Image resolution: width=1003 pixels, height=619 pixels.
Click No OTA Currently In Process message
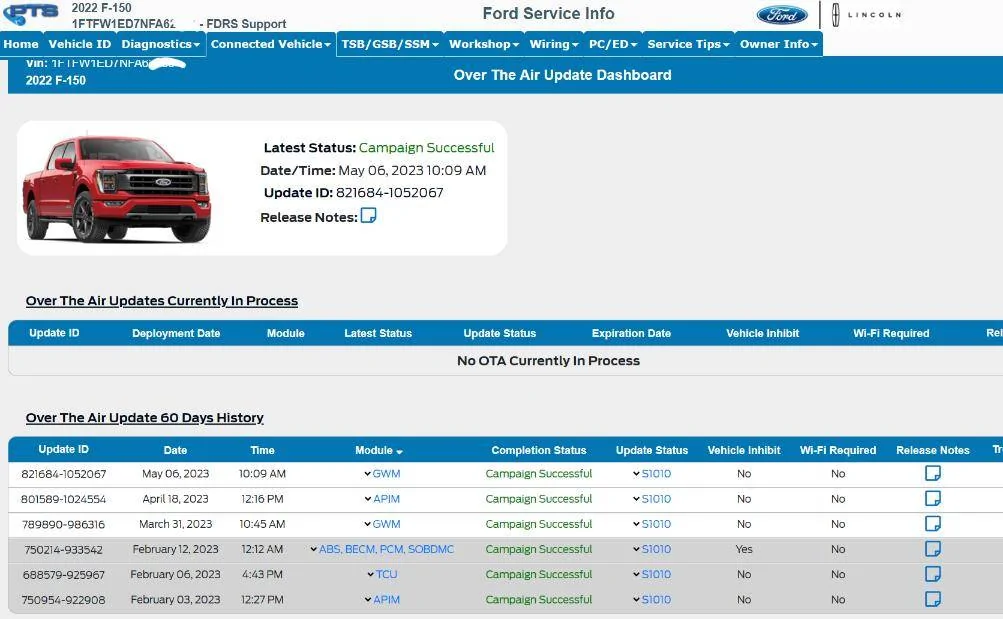pos(548,361)
